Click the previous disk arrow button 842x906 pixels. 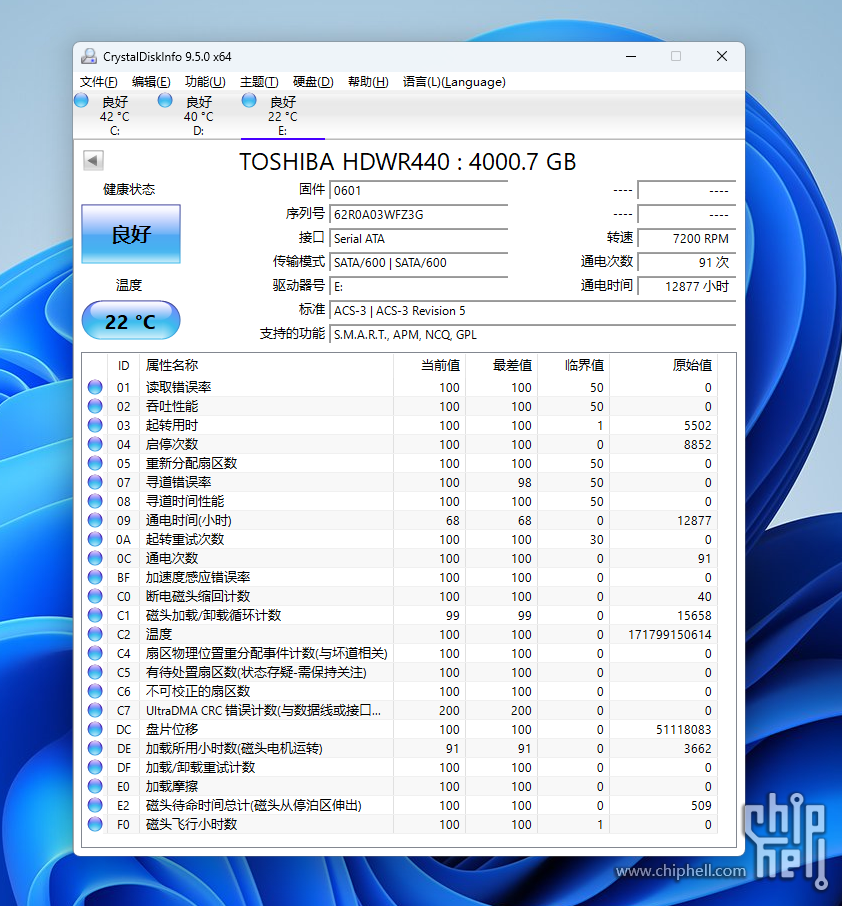click(93, 160)
